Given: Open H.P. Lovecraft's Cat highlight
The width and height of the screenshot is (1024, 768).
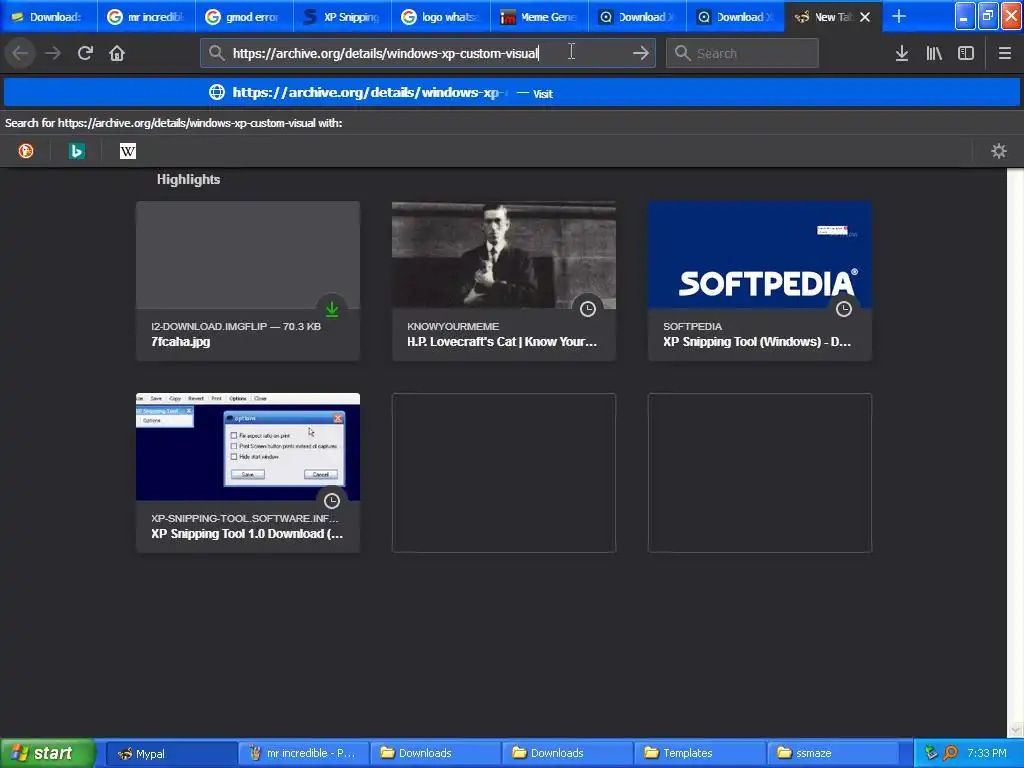Looking at the screenshot, I should [x=504, y=281].
